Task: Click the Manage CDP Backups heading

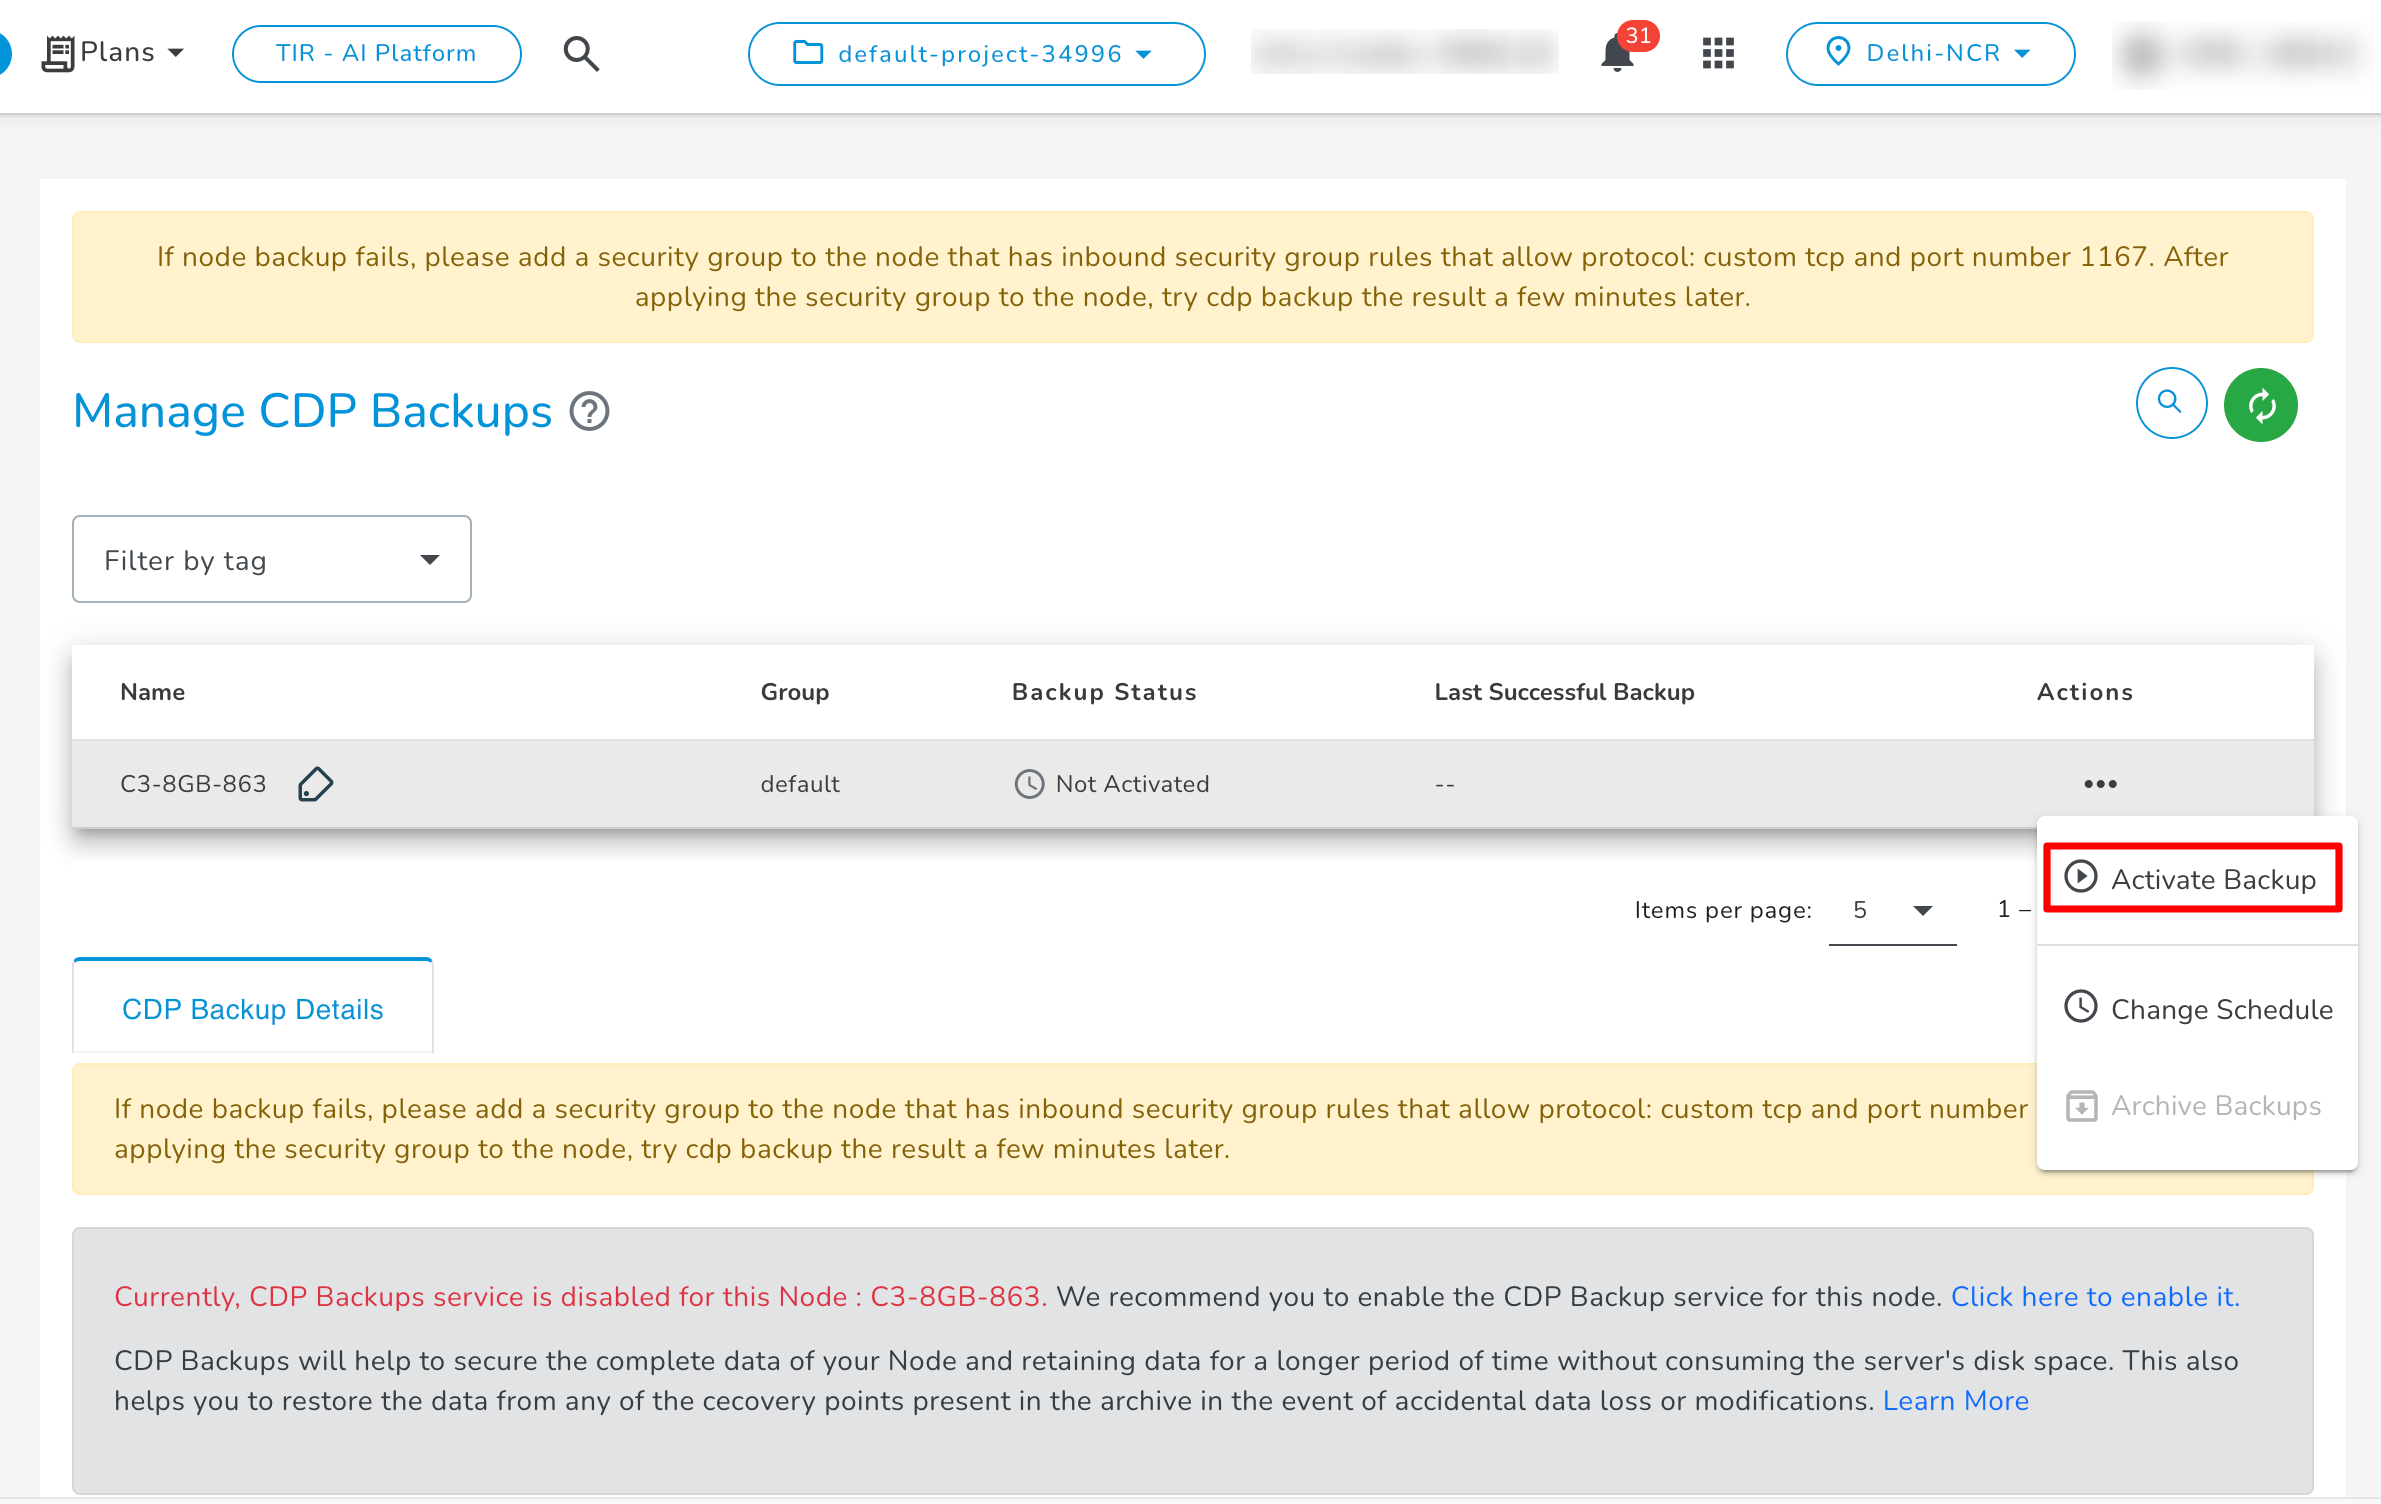Action: [313, 411]
